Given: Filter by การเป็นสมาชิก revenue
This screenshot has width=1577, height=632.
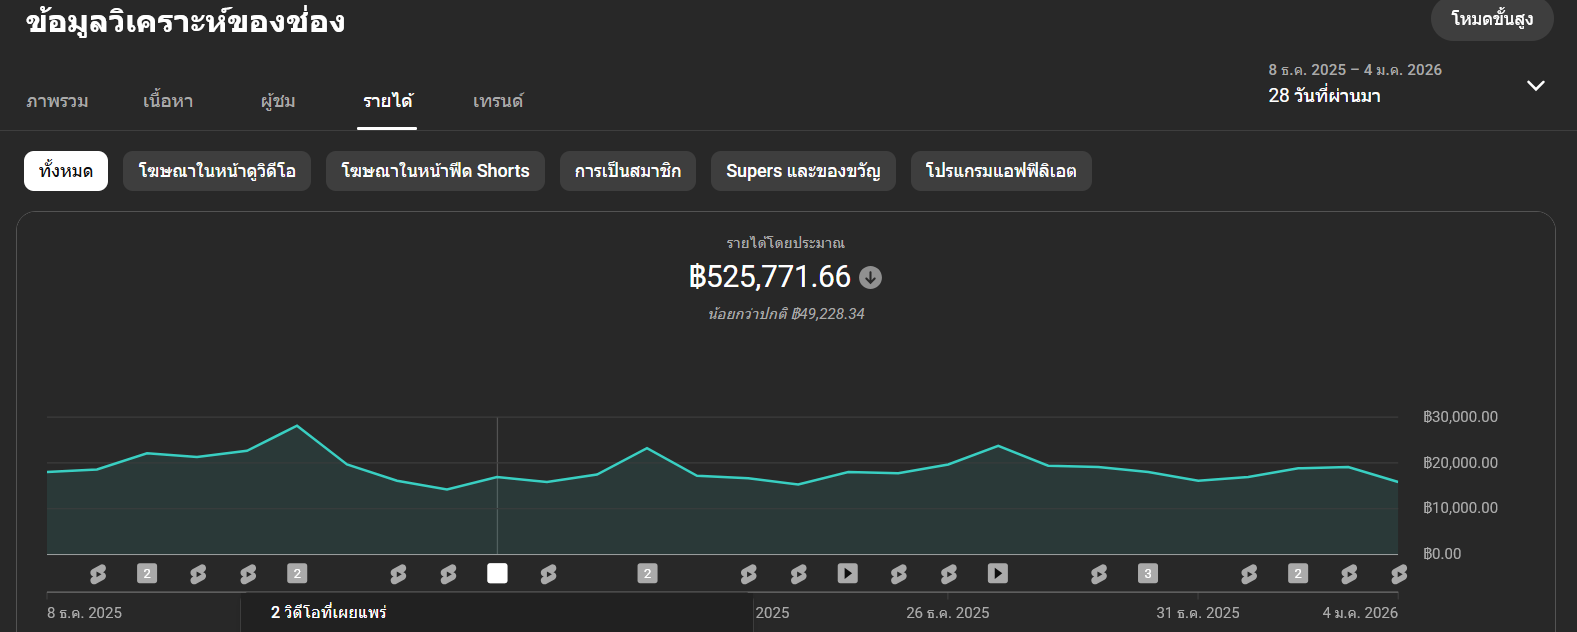Looking at the screenshot, I should click(627, 171).
